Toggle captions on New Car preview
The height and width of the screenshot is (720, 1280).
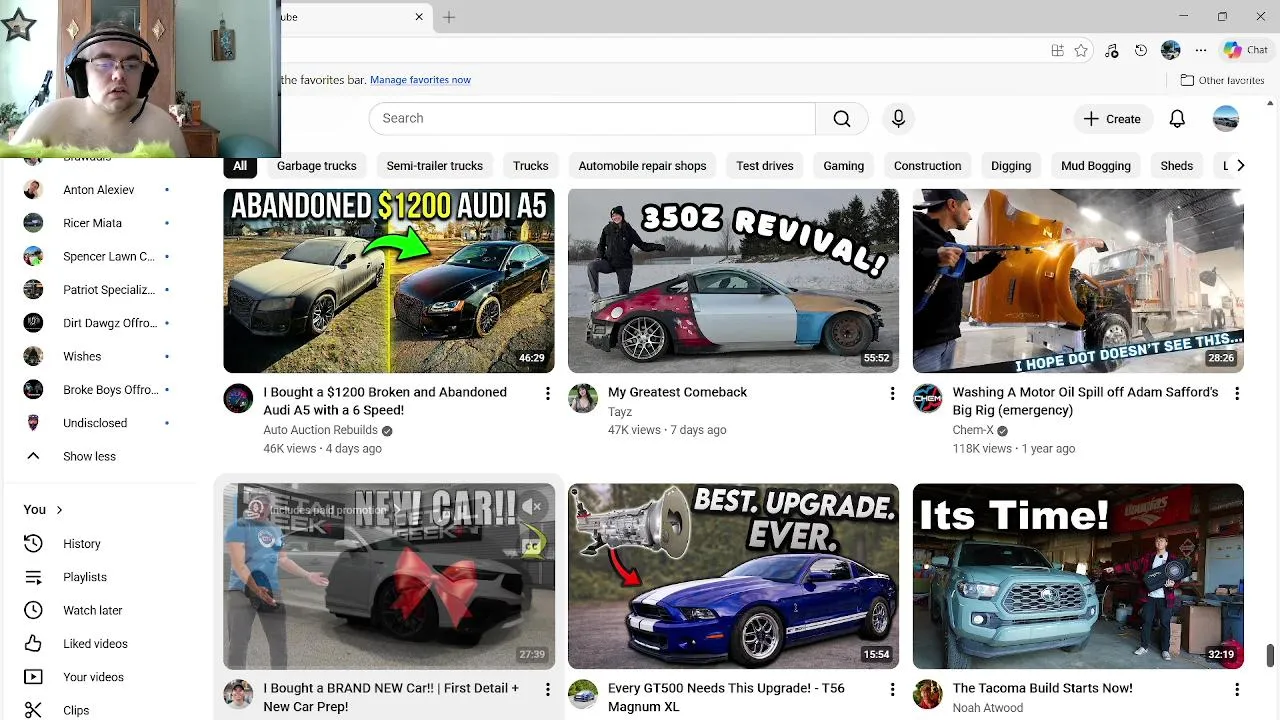(x=532, y=546)
